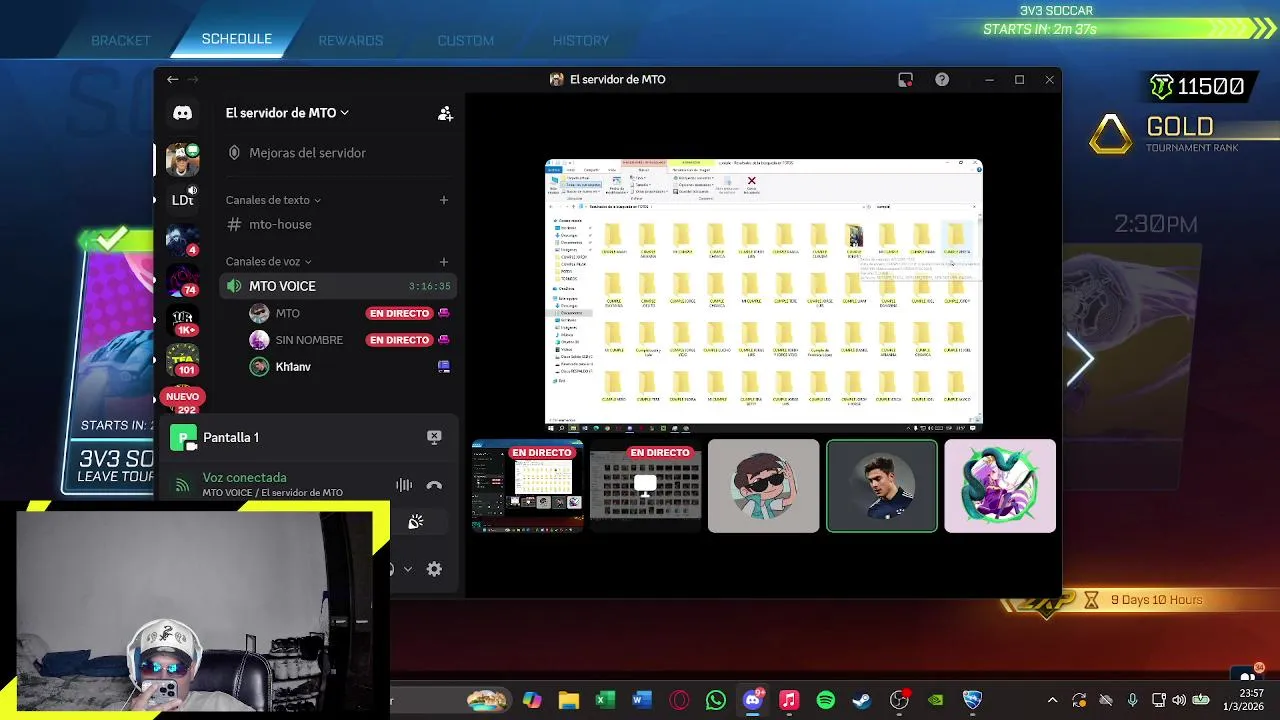Collapse Canales de voz category

click(x=269, y=262)
